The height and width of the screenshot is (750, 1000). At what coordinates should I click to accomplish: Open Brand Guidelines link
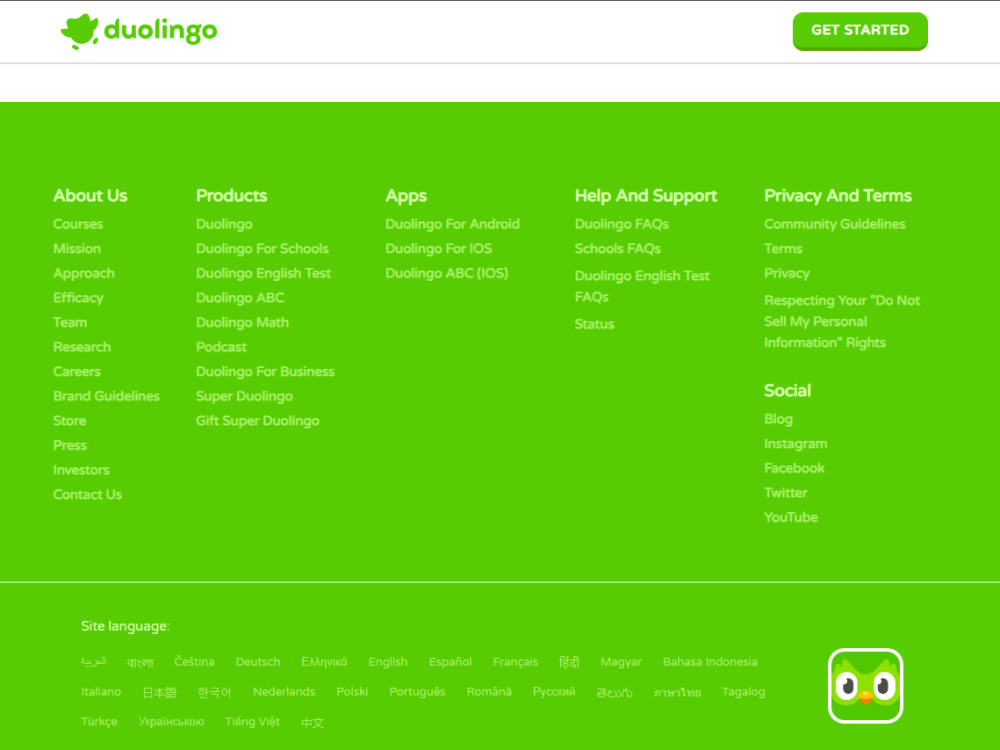coord(106,396)
